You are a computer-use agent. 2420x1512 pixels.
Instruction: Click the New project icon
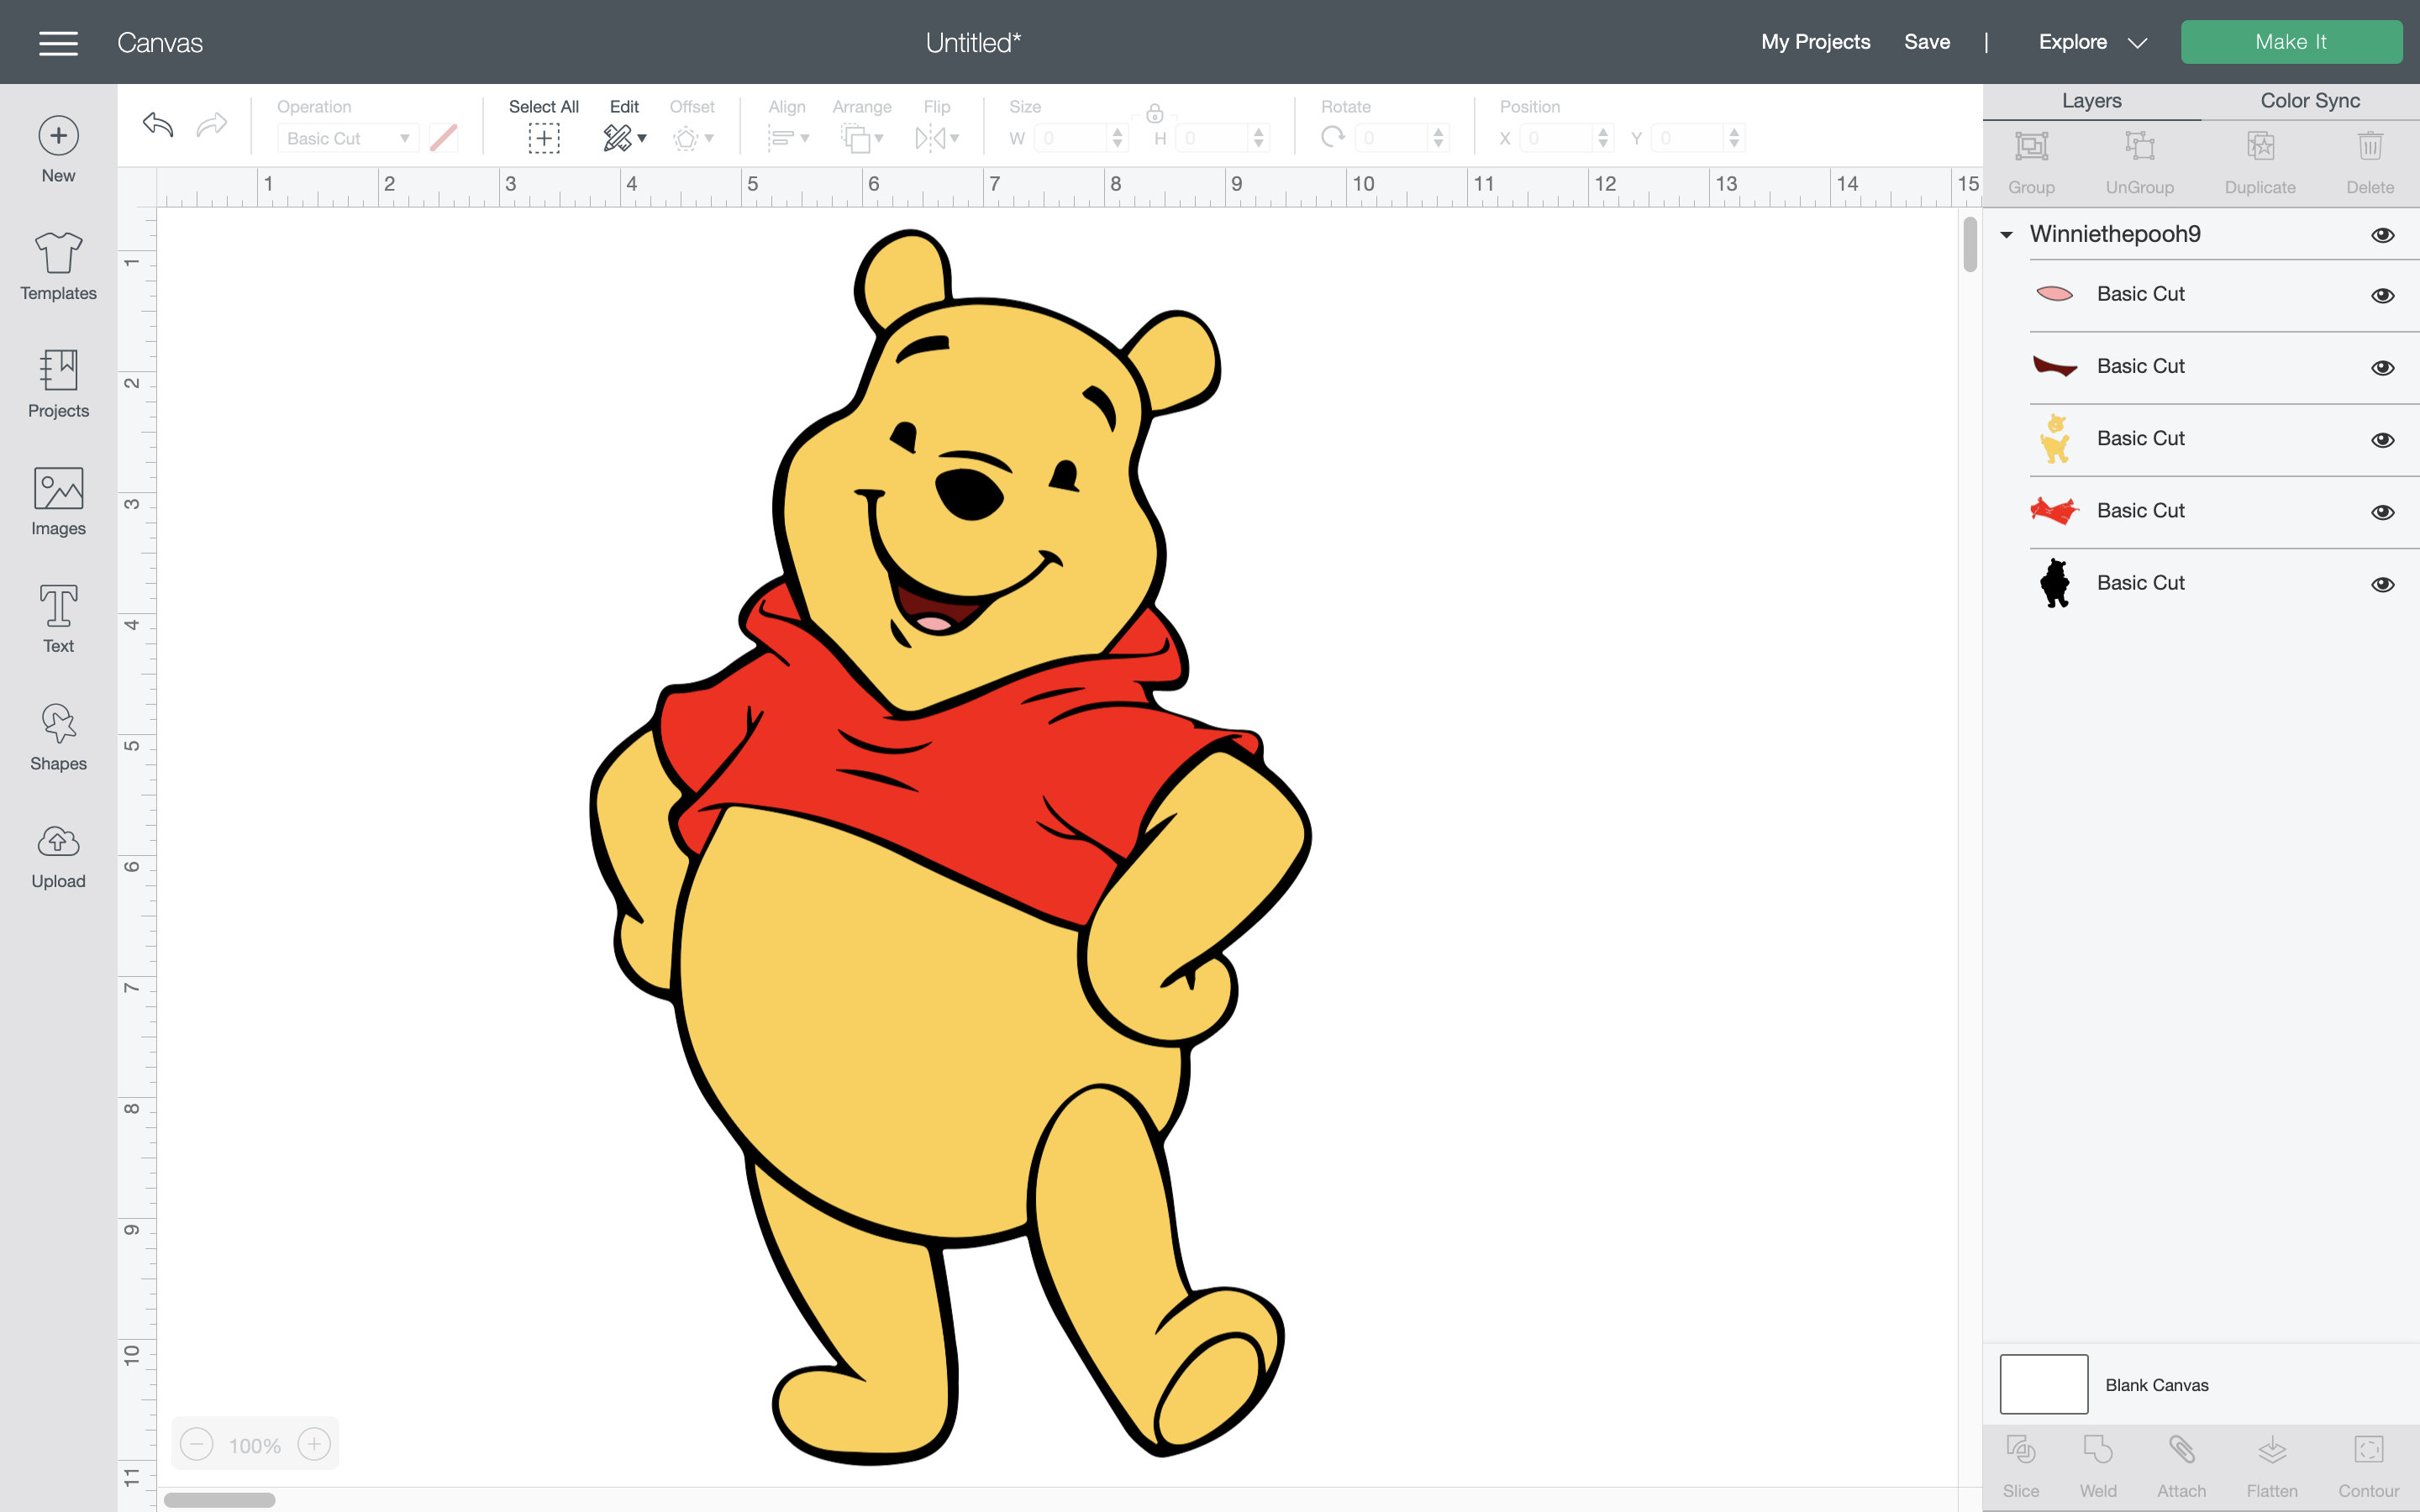click(58, 136)
